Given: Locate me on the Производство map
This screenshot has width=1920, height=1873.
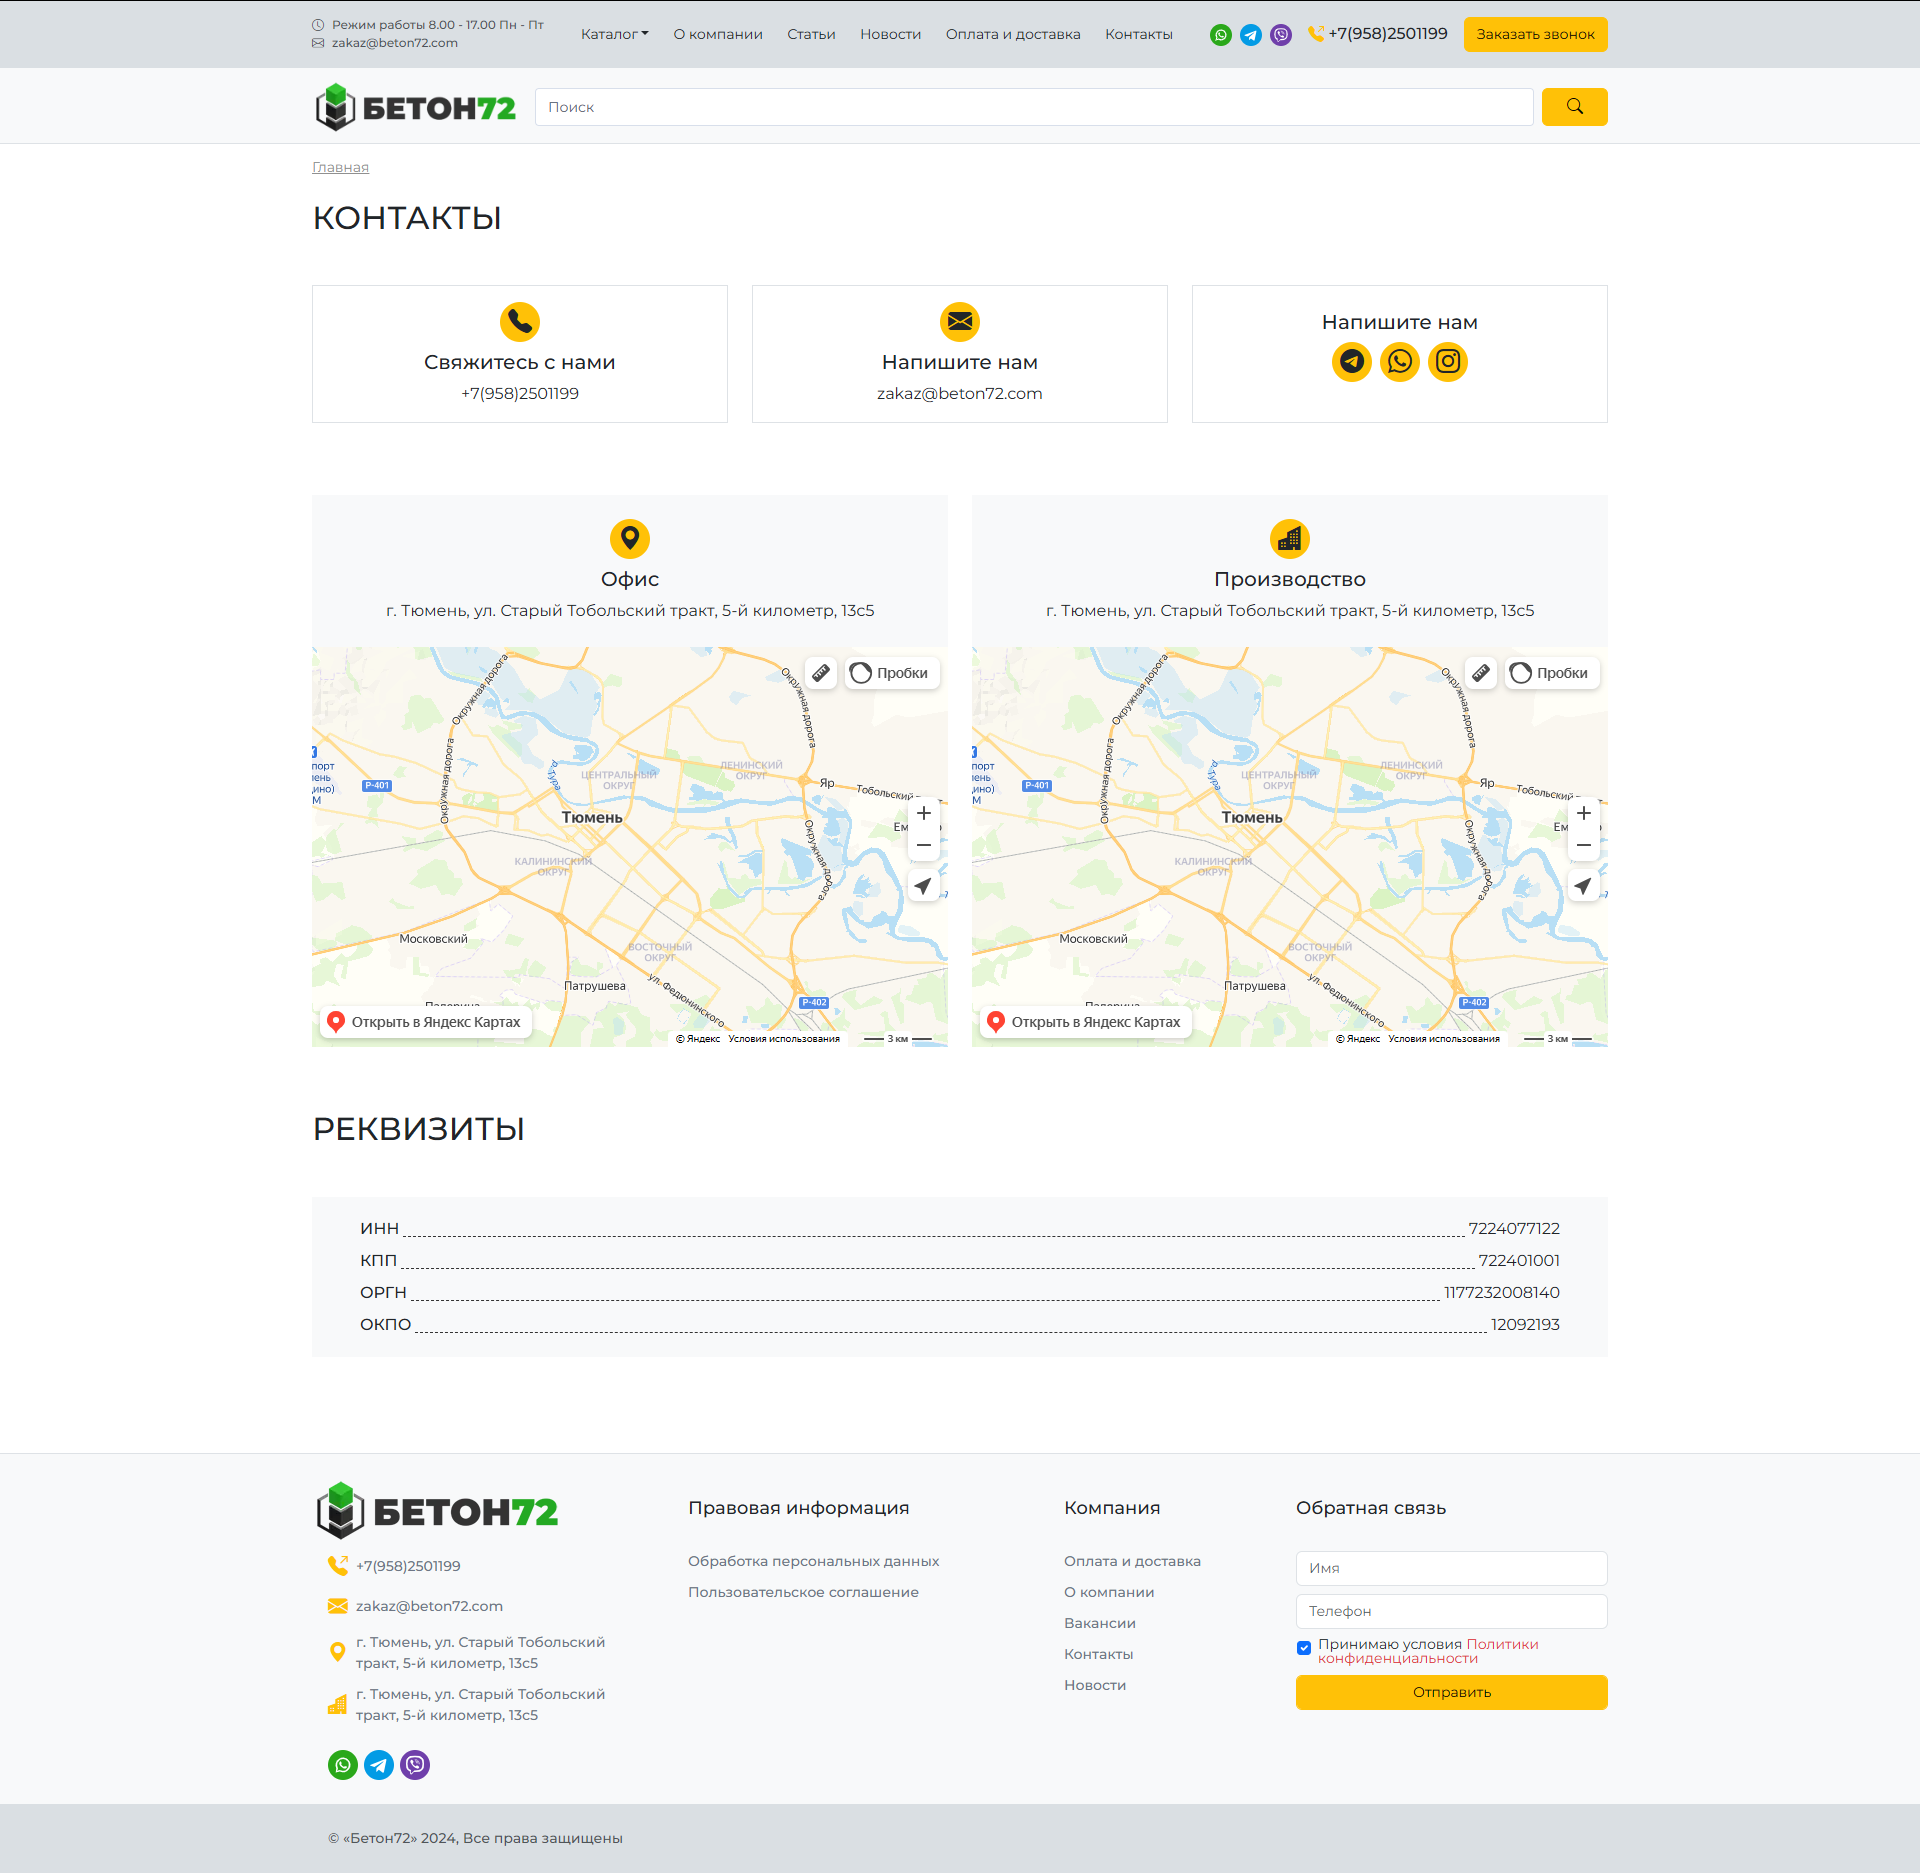Looking at the screenshot, I should click(1583, 886).
